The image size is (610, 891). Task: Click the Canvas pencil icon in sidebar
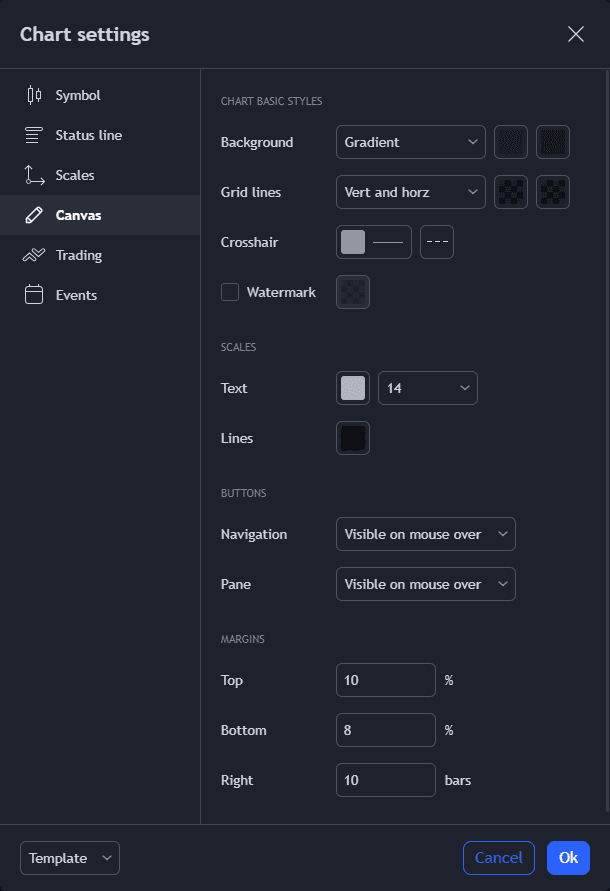click(34, 215)
